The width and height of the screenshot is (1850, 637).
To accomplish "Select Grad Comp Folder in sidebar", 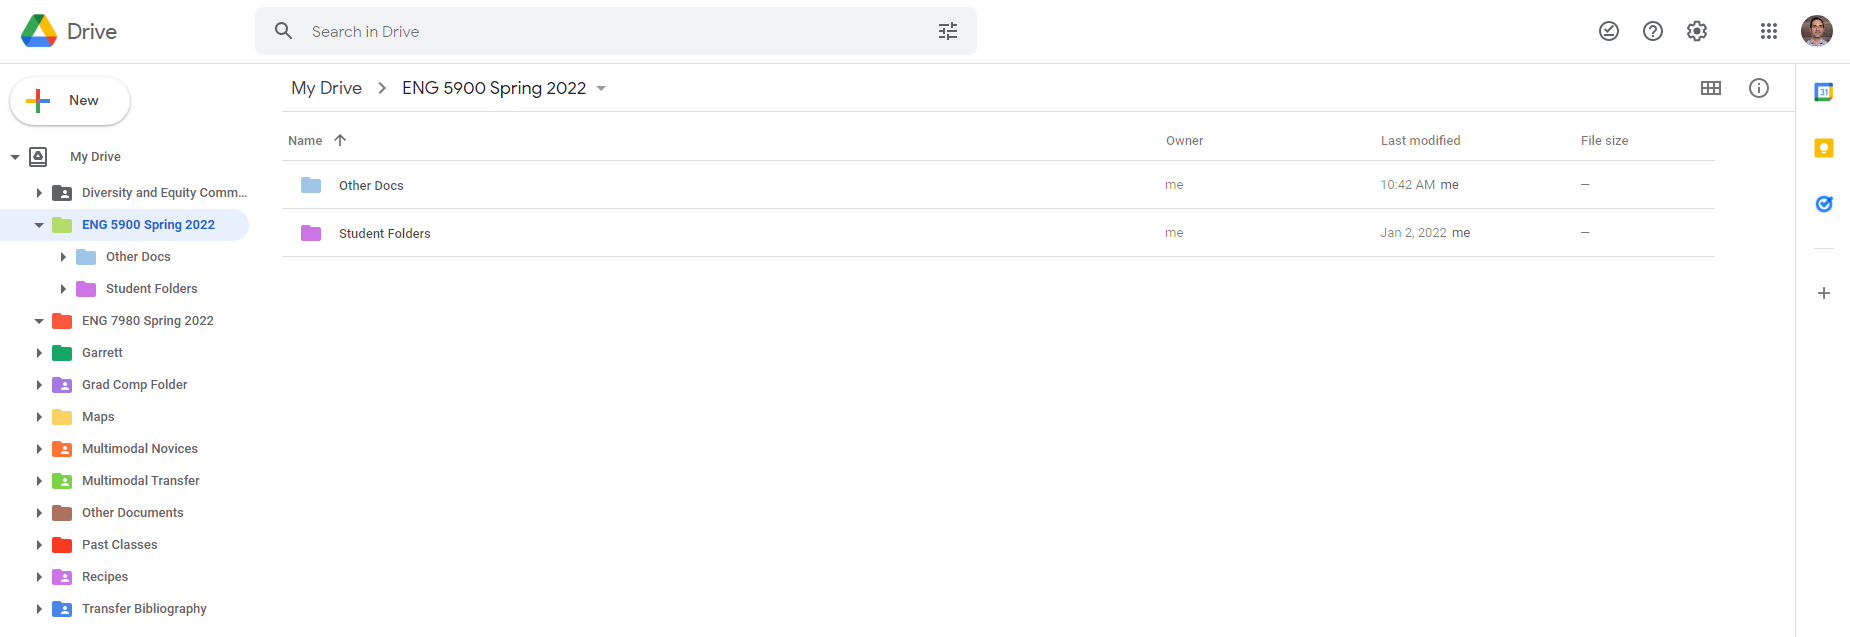I will 135,385.
